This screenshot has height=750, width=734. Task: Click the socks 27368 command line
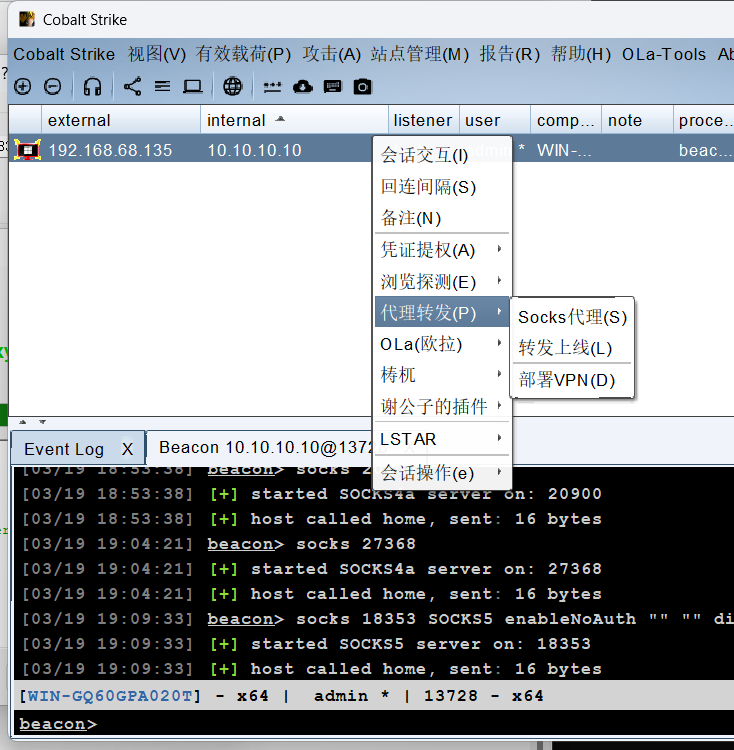[x=311, y=544]
